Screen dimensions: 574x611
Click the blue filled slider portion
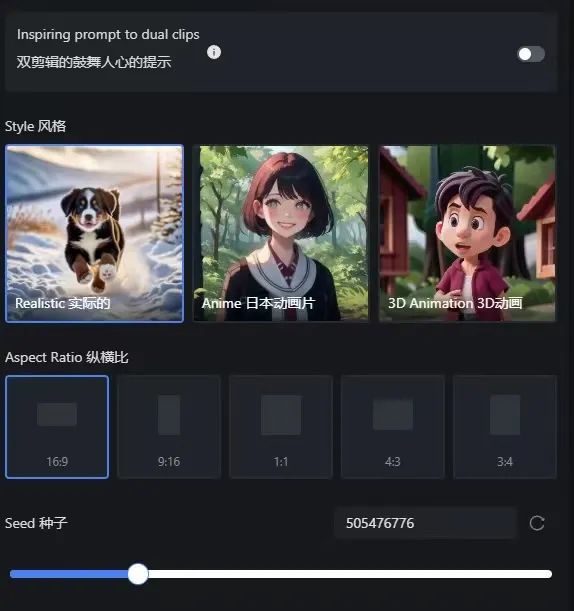(x=69, y=574)
